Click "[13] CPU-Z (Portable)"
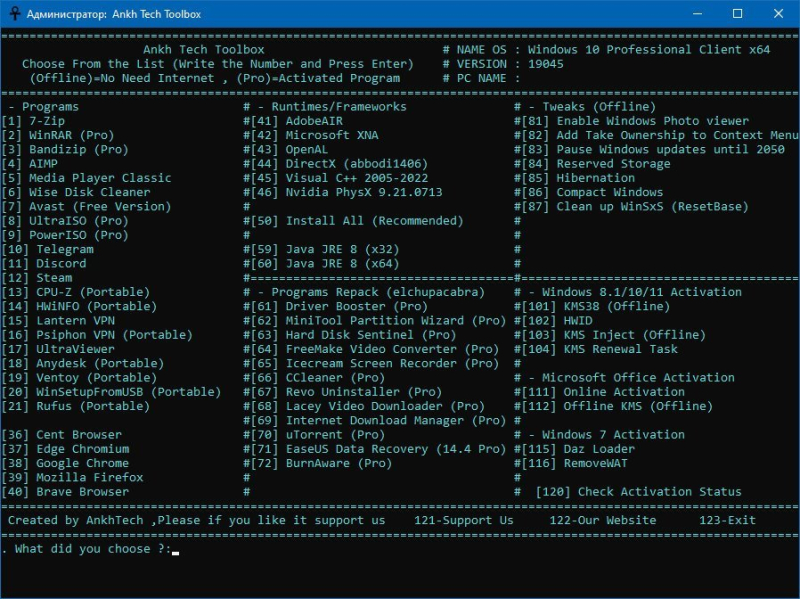The image size is (800, 599). click(x=76, y=292)
